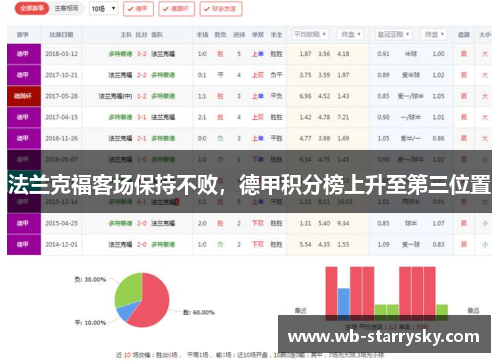Select the 全部赛事 filter tab
500x362 pixels.
tap(32, 8)
